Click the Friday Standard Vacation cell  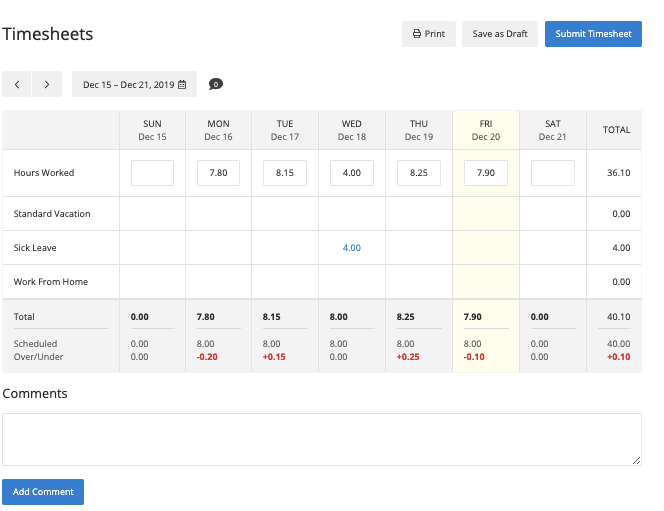point(486,214)
